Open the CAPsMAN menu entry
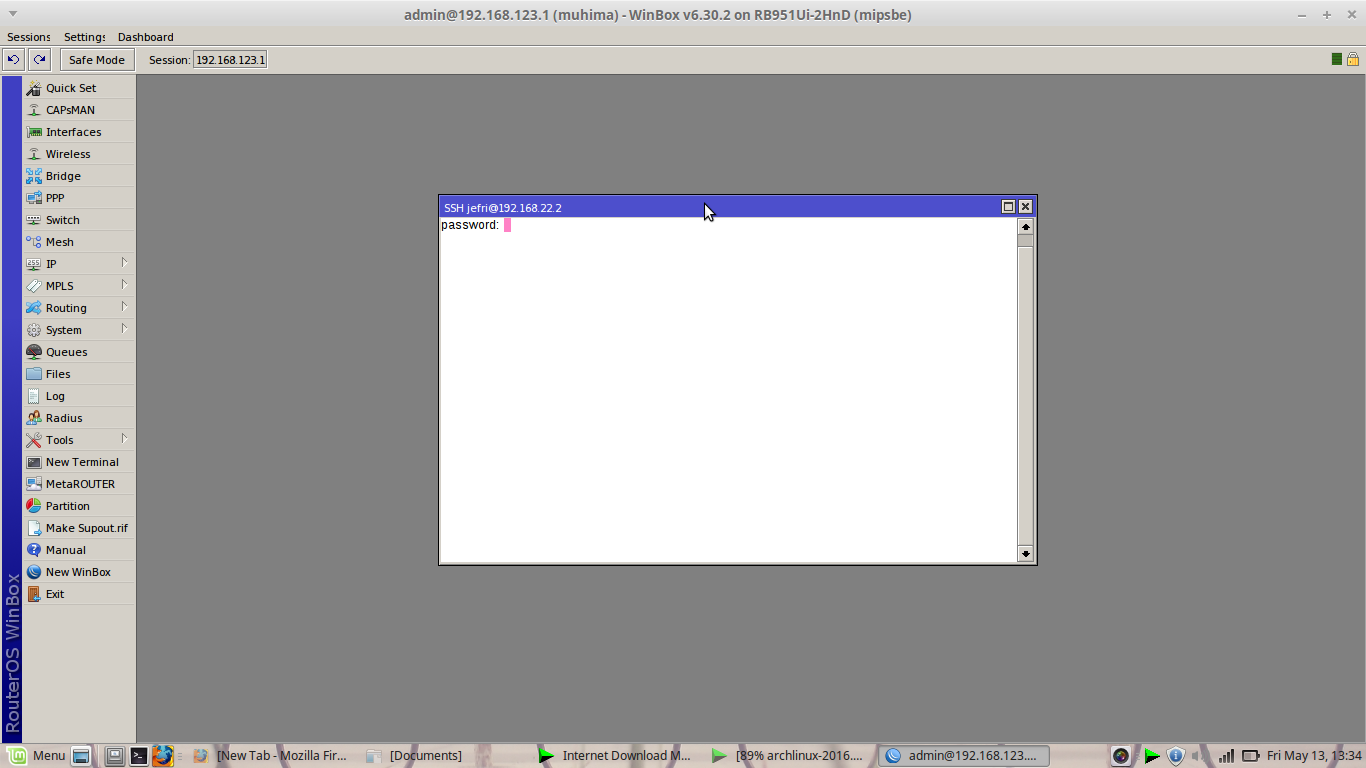1366x768 pixels. (x=78, y=110)
